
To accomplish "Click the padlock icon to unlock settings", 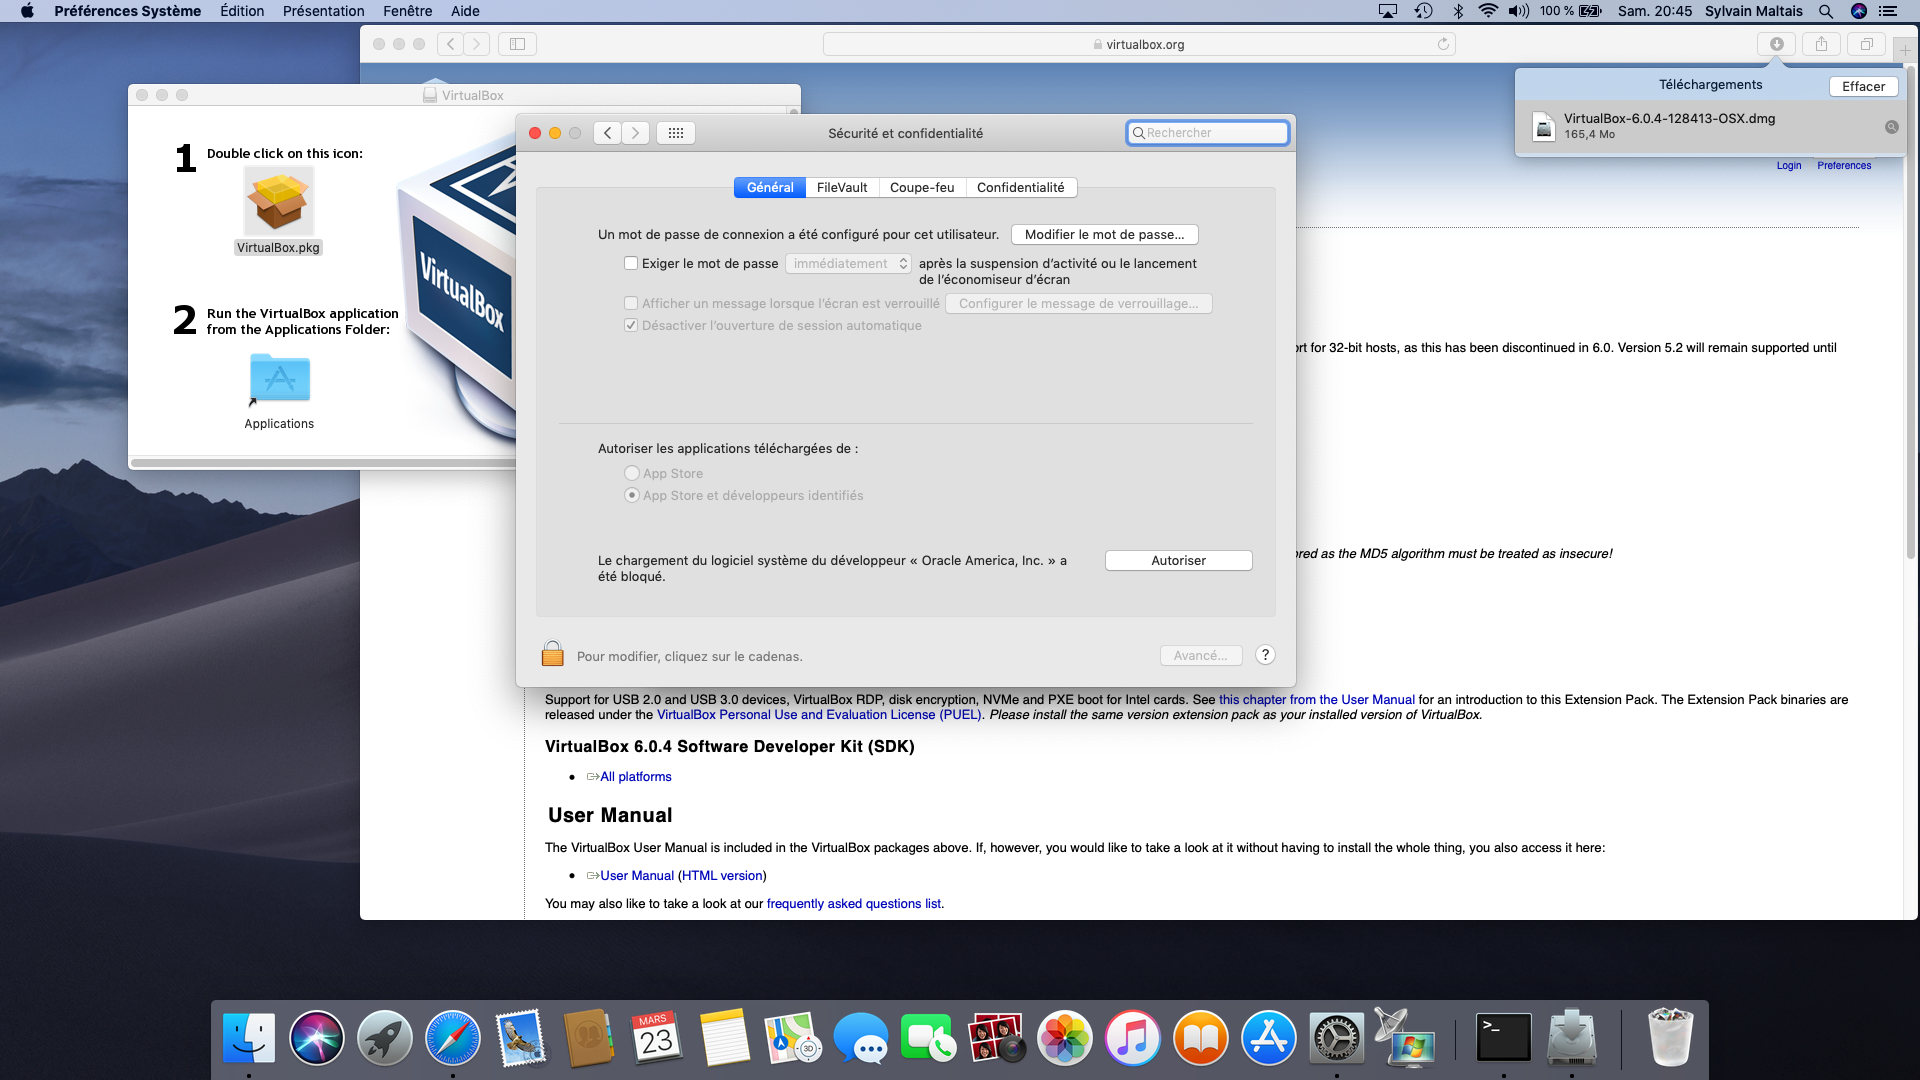I will click(552, 654).
